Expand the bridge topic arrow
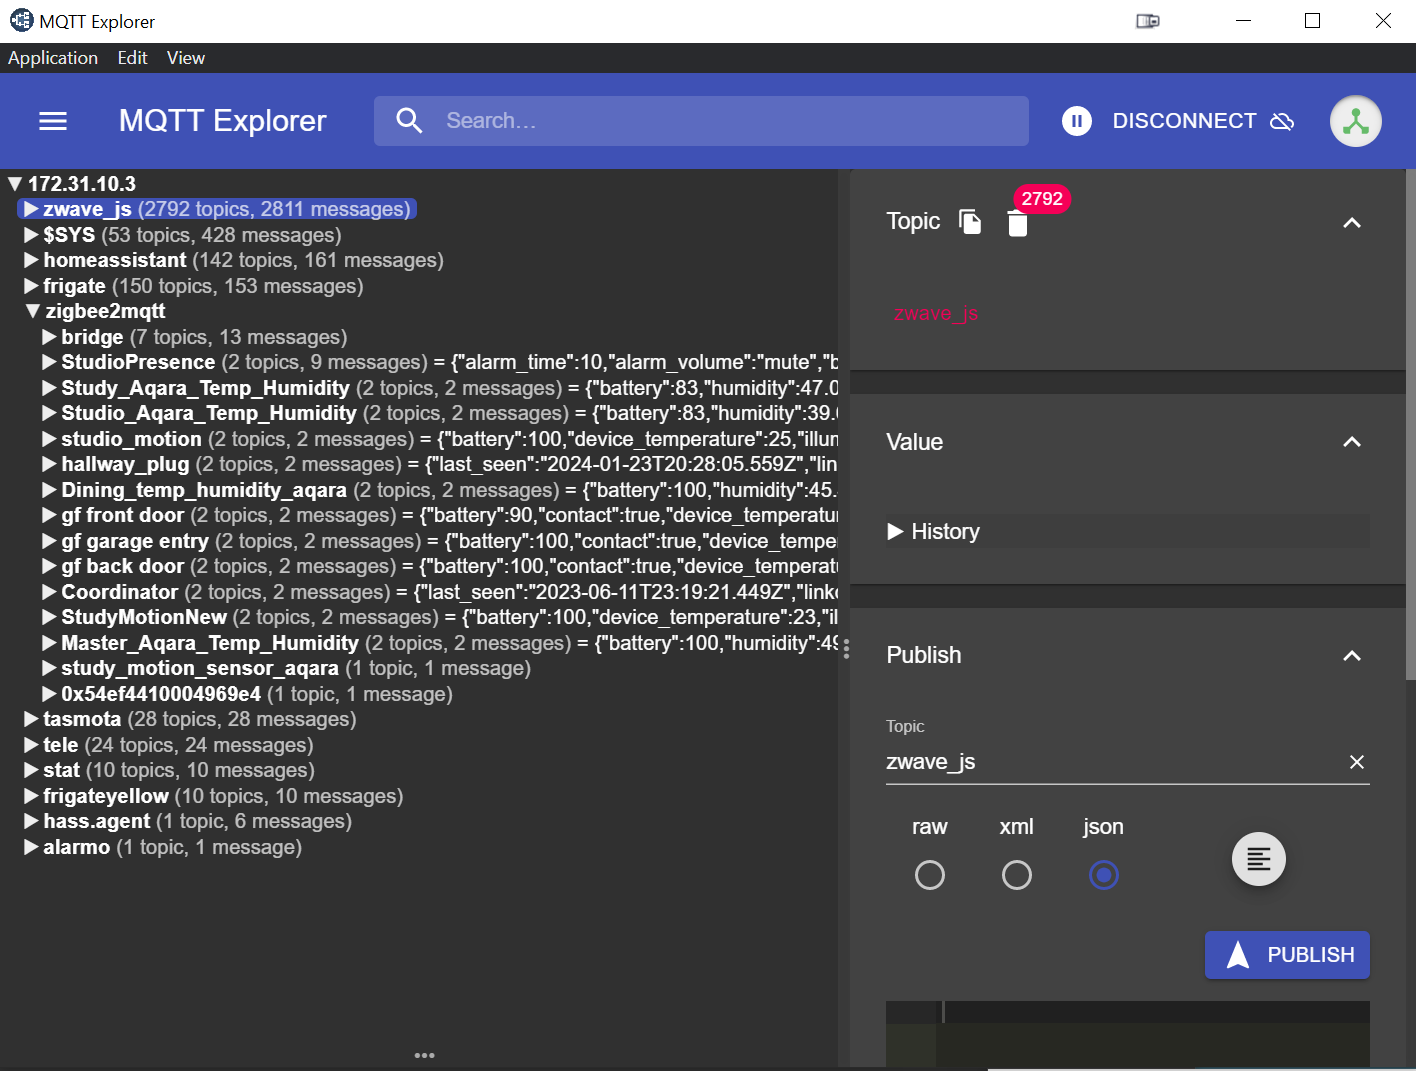The width and height of the screenshot is (1416, 1071). 50,337
